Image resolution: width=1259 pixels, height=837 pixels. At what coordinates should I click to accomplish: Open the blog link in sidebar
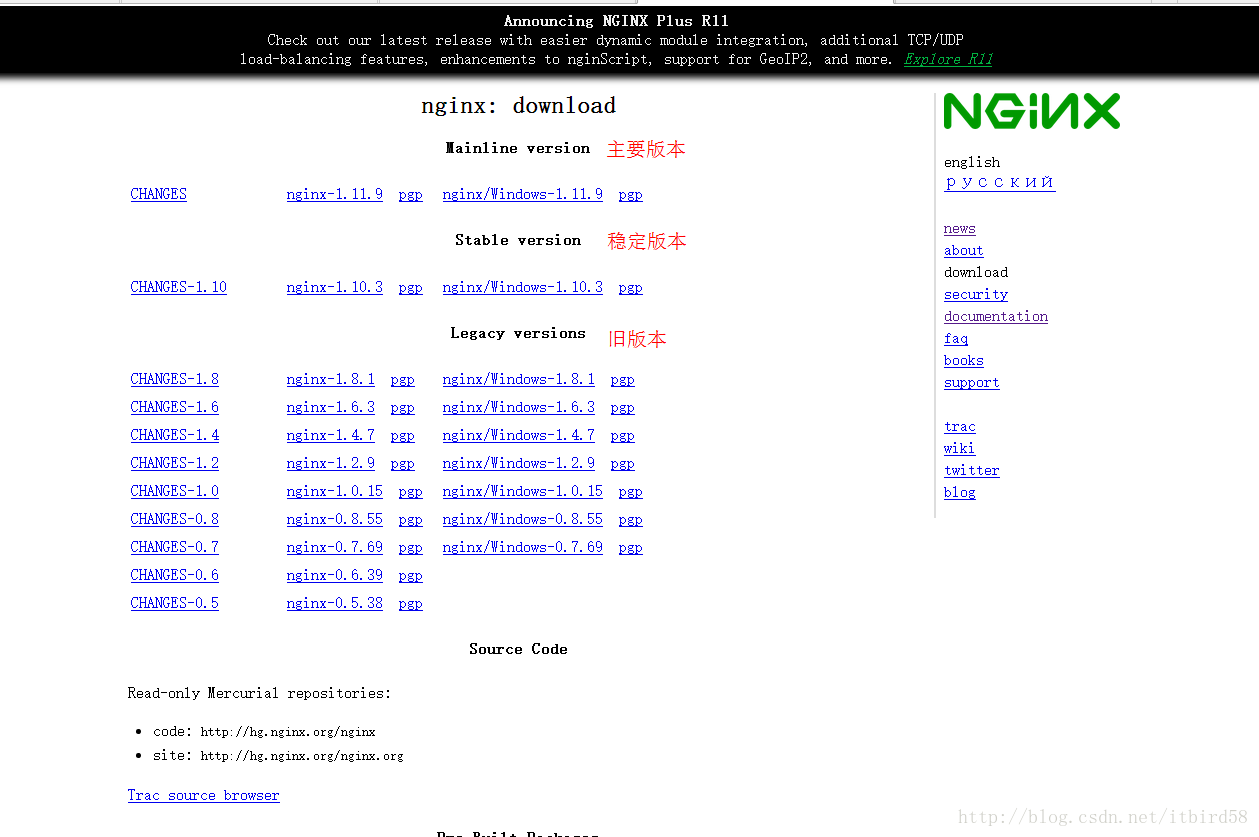[x=959, y=492]
